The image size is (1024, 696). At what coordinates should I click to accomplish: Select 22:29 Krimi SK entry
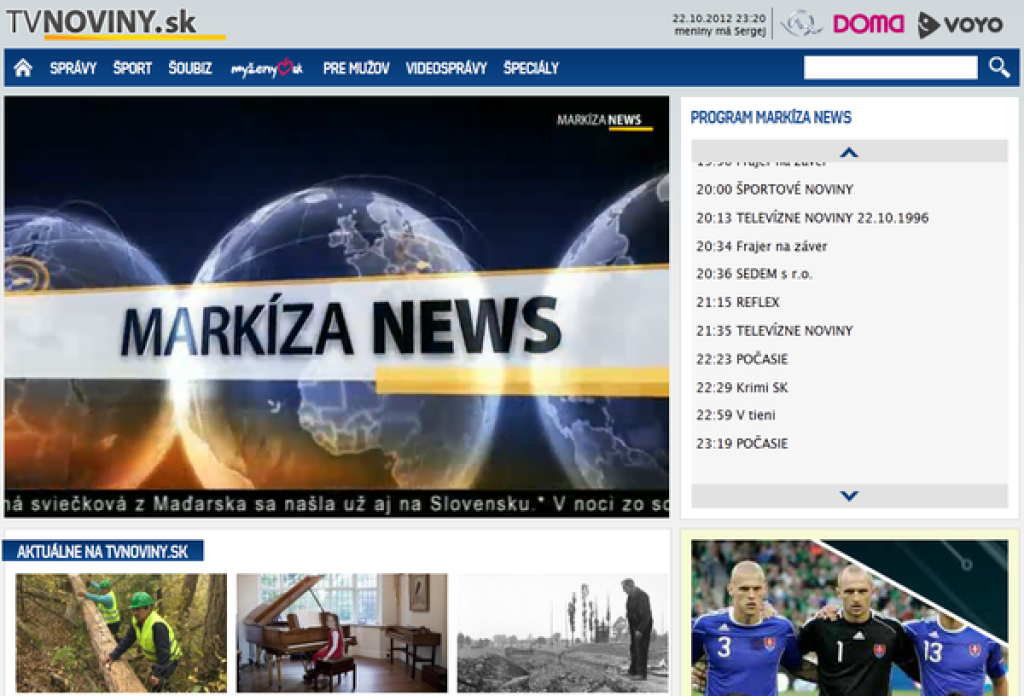click(x=742, y=388)
